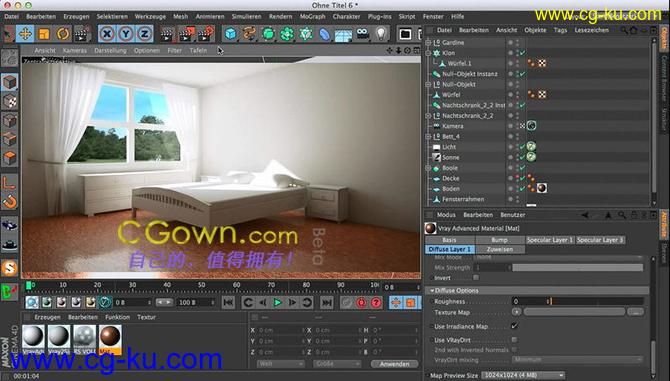This screenshot has height=381, width=670.
Task: Click the orange S icon in left sidebar
Action: [9, 268]
